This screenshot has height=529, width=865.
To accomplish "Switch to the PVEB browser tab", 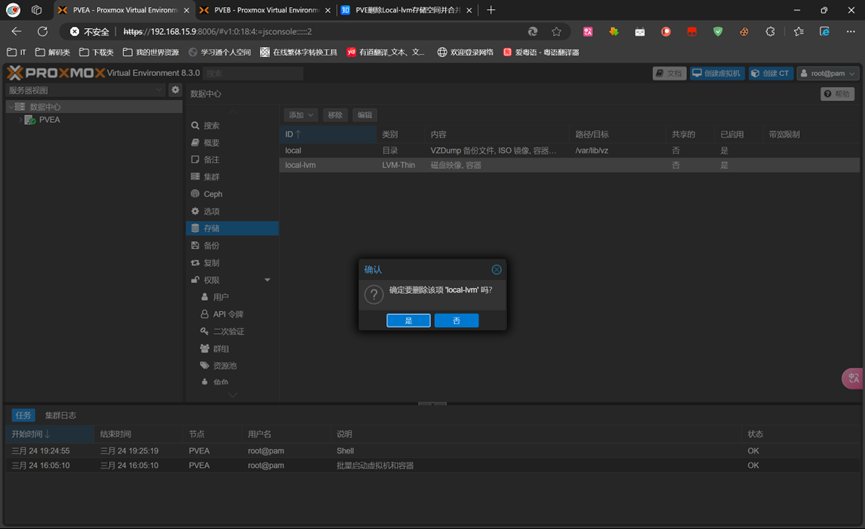I will (x=266, y=10).
